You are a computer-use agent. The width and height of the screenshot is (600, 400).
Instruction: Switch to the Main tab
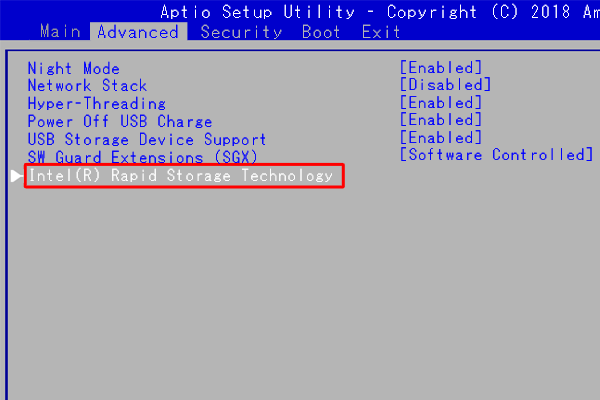pos(62,32)
